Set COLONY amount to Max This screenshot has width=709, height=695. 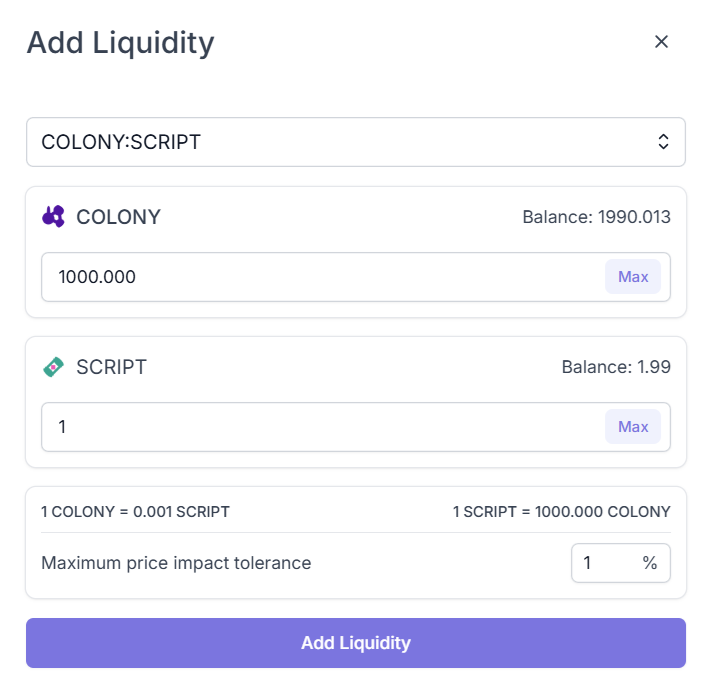point(633,277)
